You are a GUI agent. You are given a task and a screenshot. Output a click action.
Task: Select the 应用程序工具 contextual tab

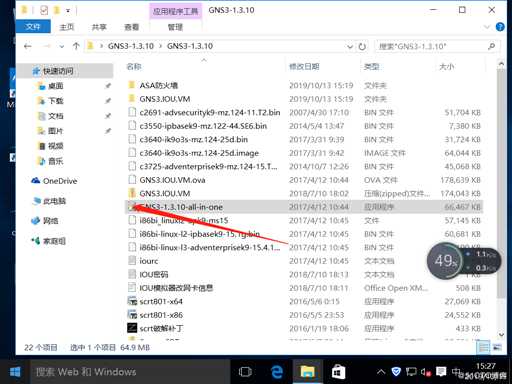click(176, 11)
